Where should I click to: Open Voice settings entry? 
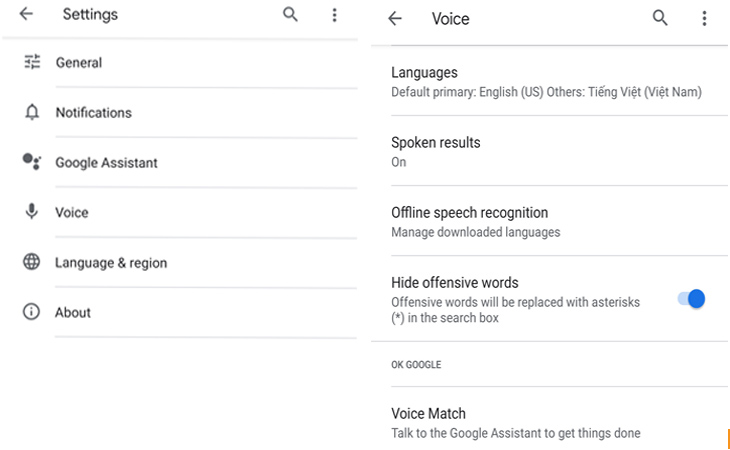click(179, 213)
